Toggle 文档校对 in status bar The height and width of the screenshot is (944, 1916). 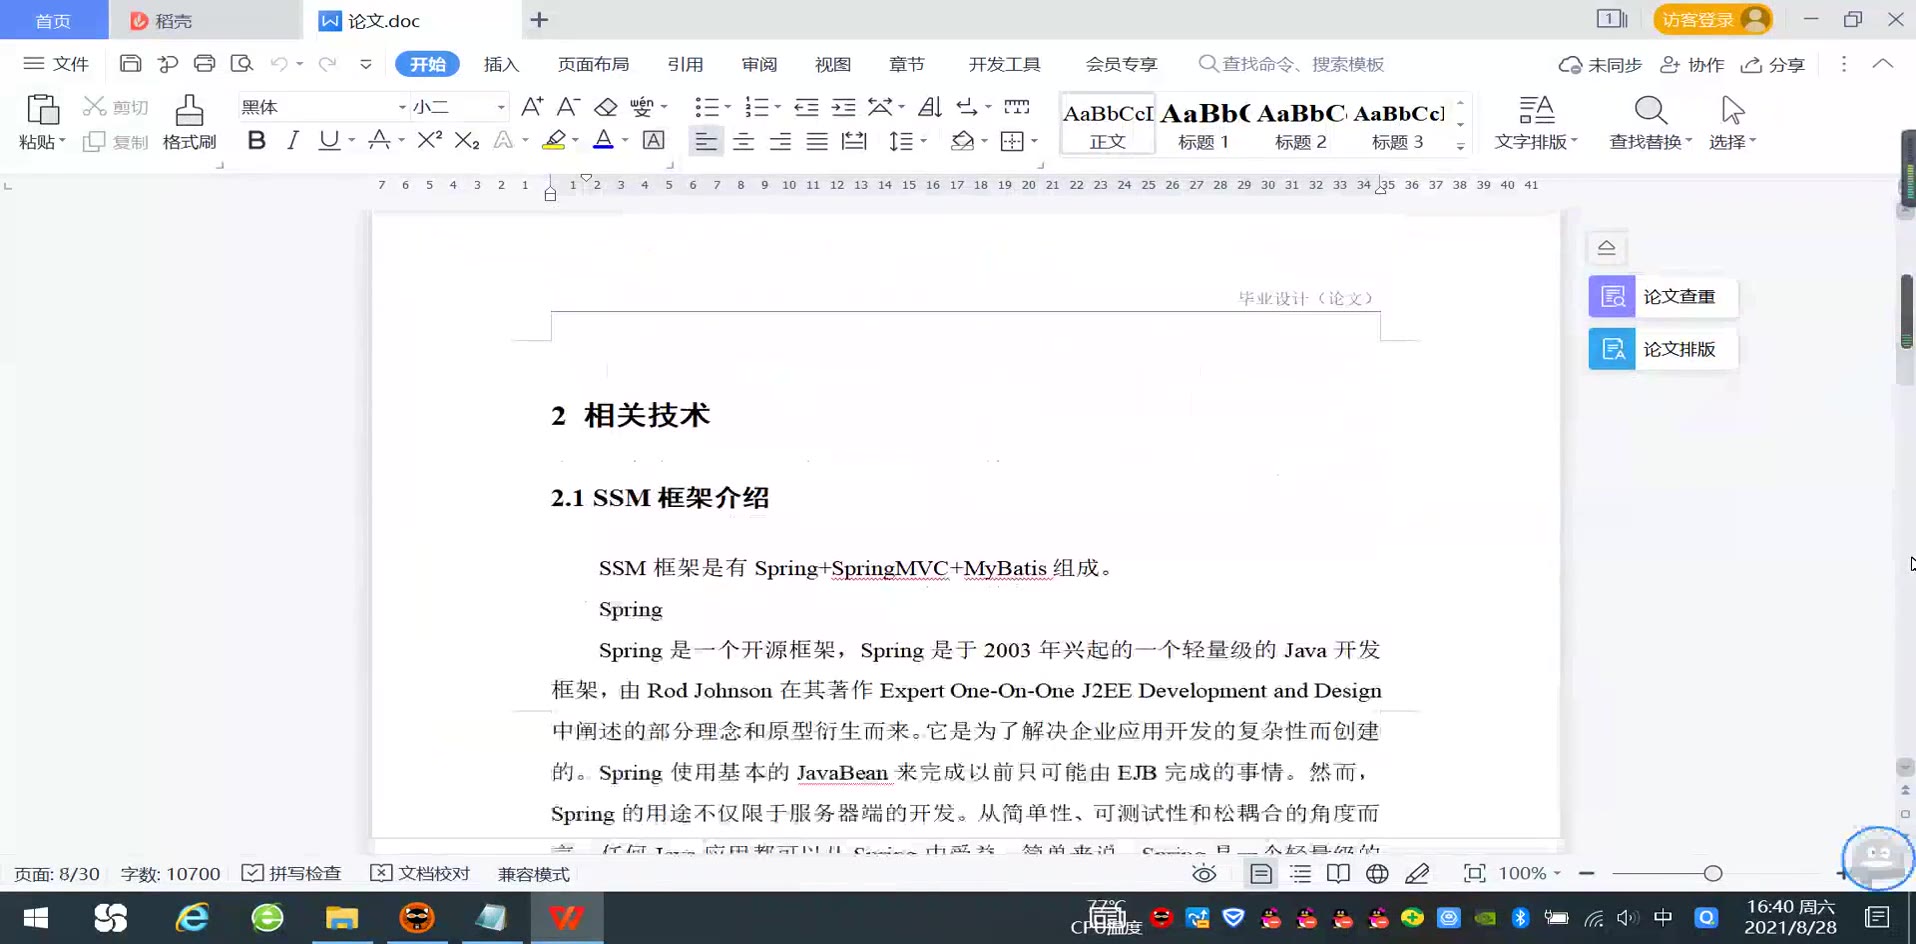420,874
